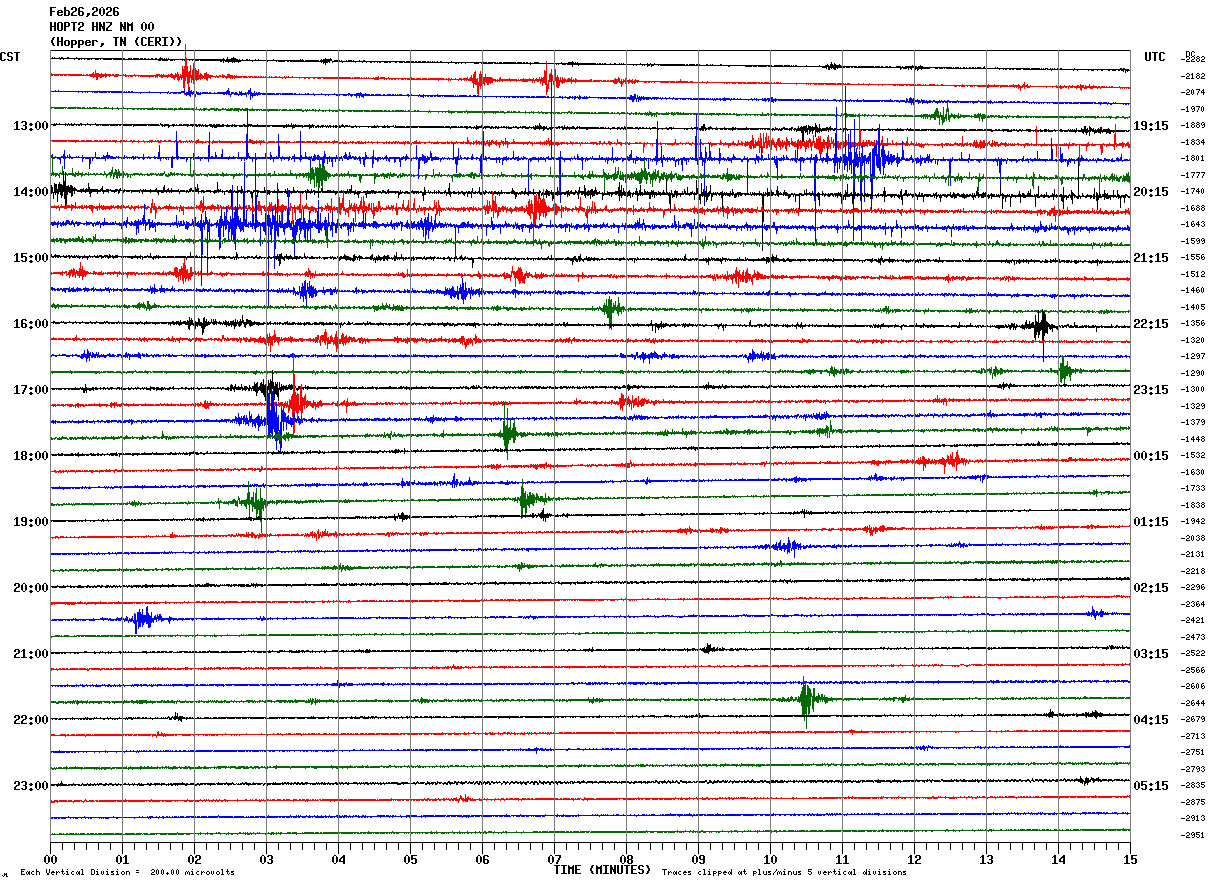
Task: Click the DC offset value '-2421'
Action: [1194, 620]
